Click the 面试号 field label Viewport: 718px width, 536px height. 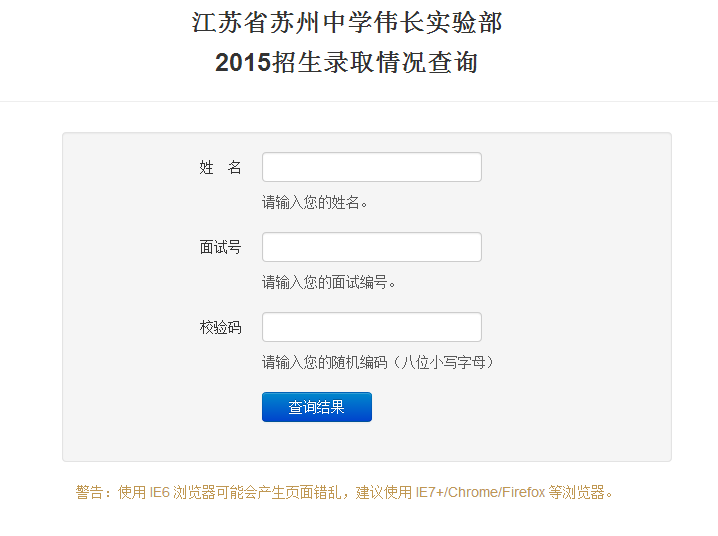point(220,247)
